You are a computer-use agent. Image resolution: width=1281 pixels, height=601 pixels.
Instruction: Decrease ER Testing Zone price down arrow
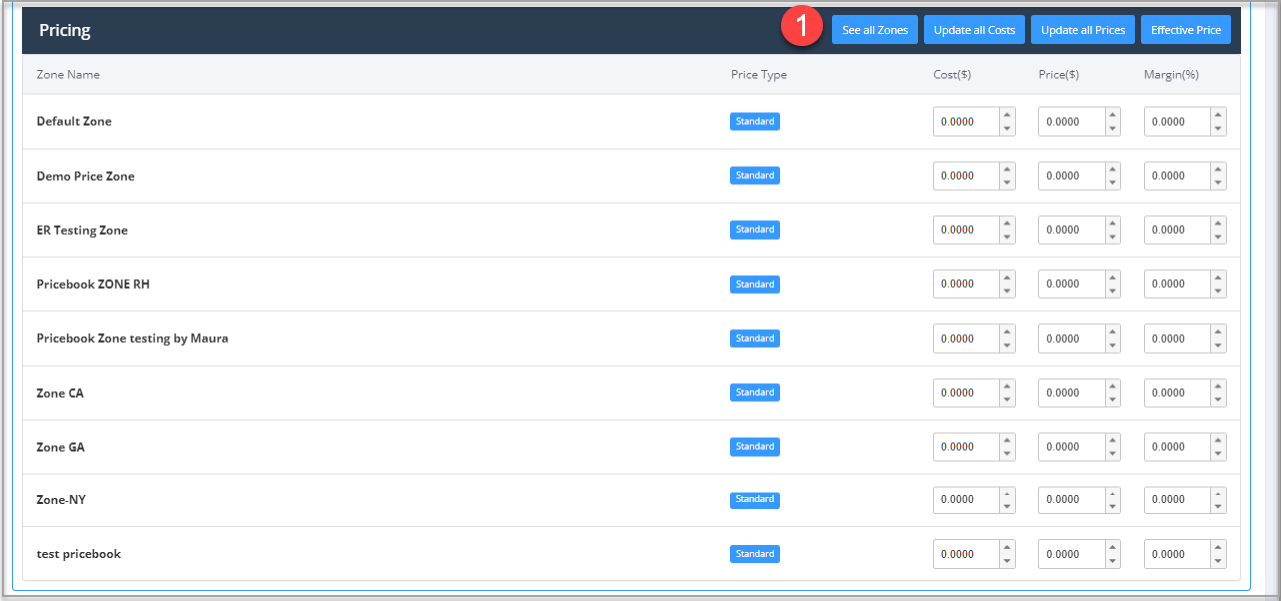[1112, 236]
